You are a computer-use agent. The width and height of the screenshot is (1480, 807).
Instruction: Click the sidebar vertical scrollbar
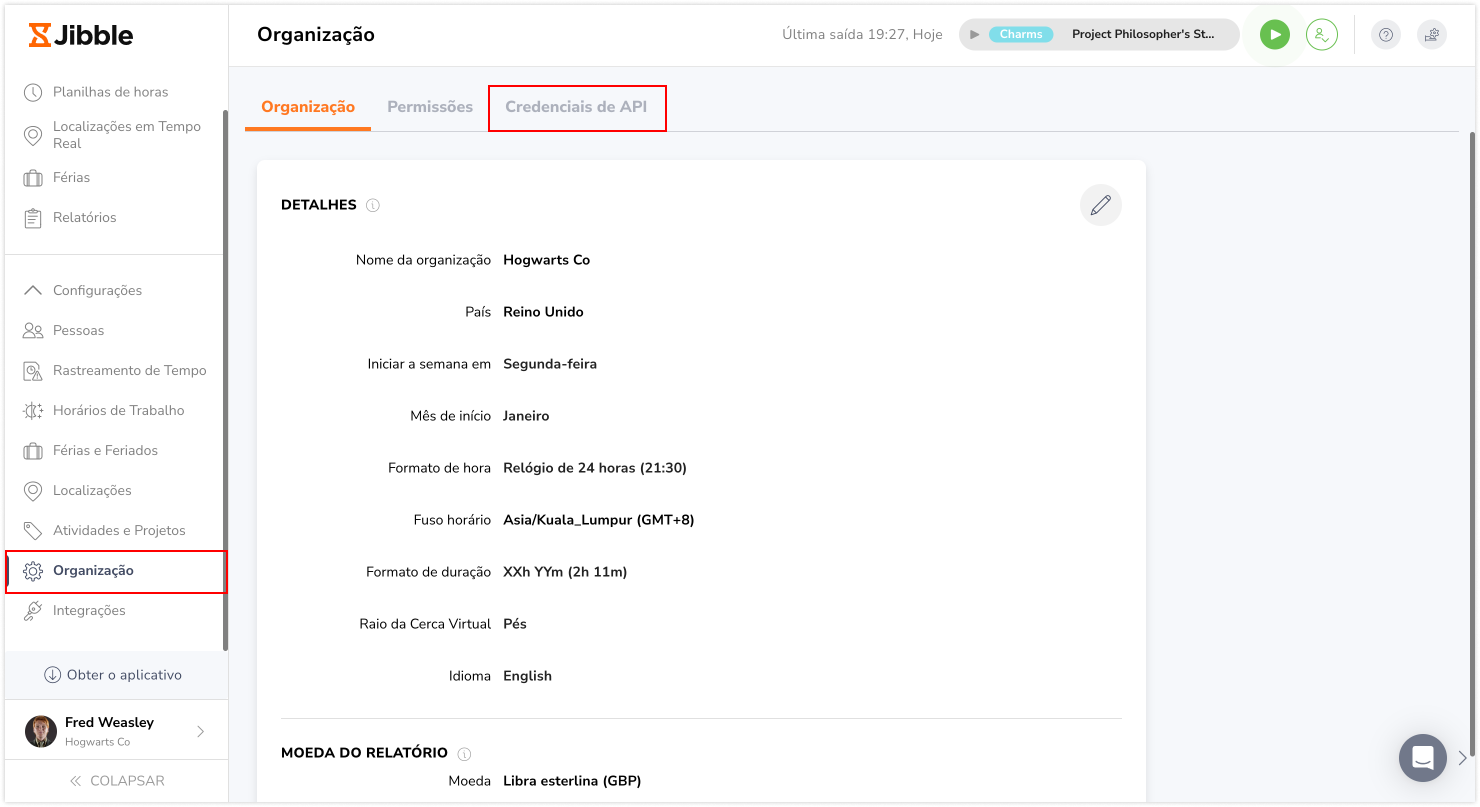point(225,380)
